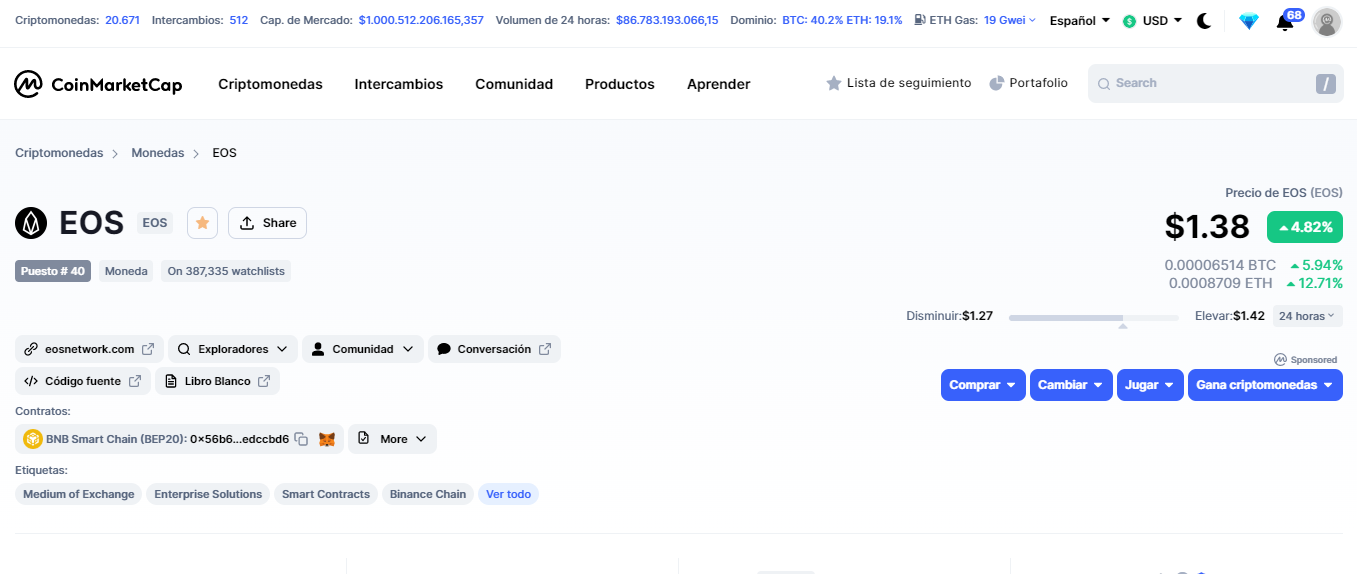The image size is (1357, 574).
Task: Select Smart Contracts tag
Action: tap(326, 494)
